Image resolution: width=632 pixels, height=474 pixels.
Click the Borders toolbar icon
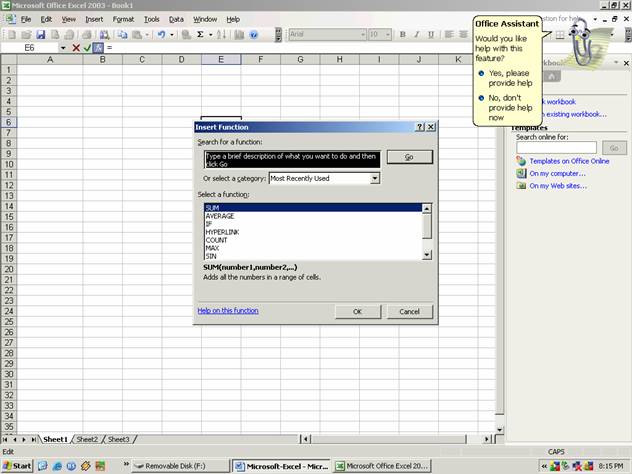coord(560,35)
